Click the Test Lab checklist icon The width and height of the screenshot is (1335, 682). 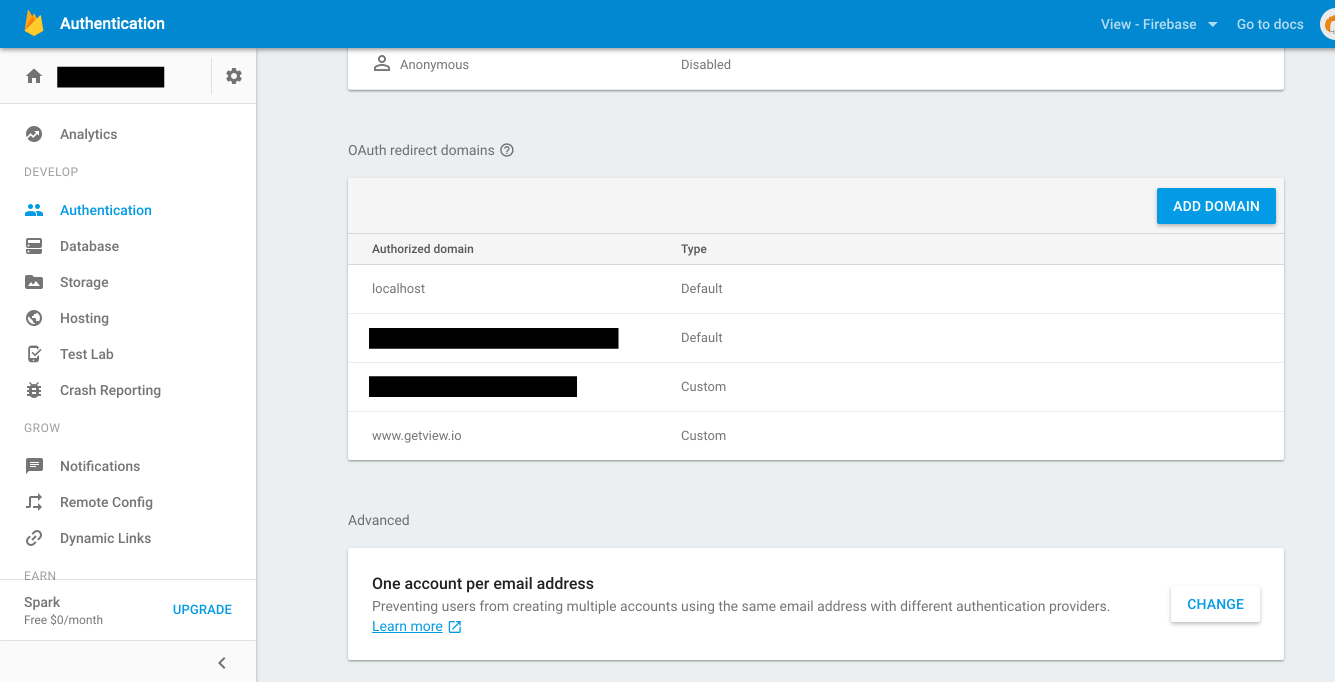point(34,354)
